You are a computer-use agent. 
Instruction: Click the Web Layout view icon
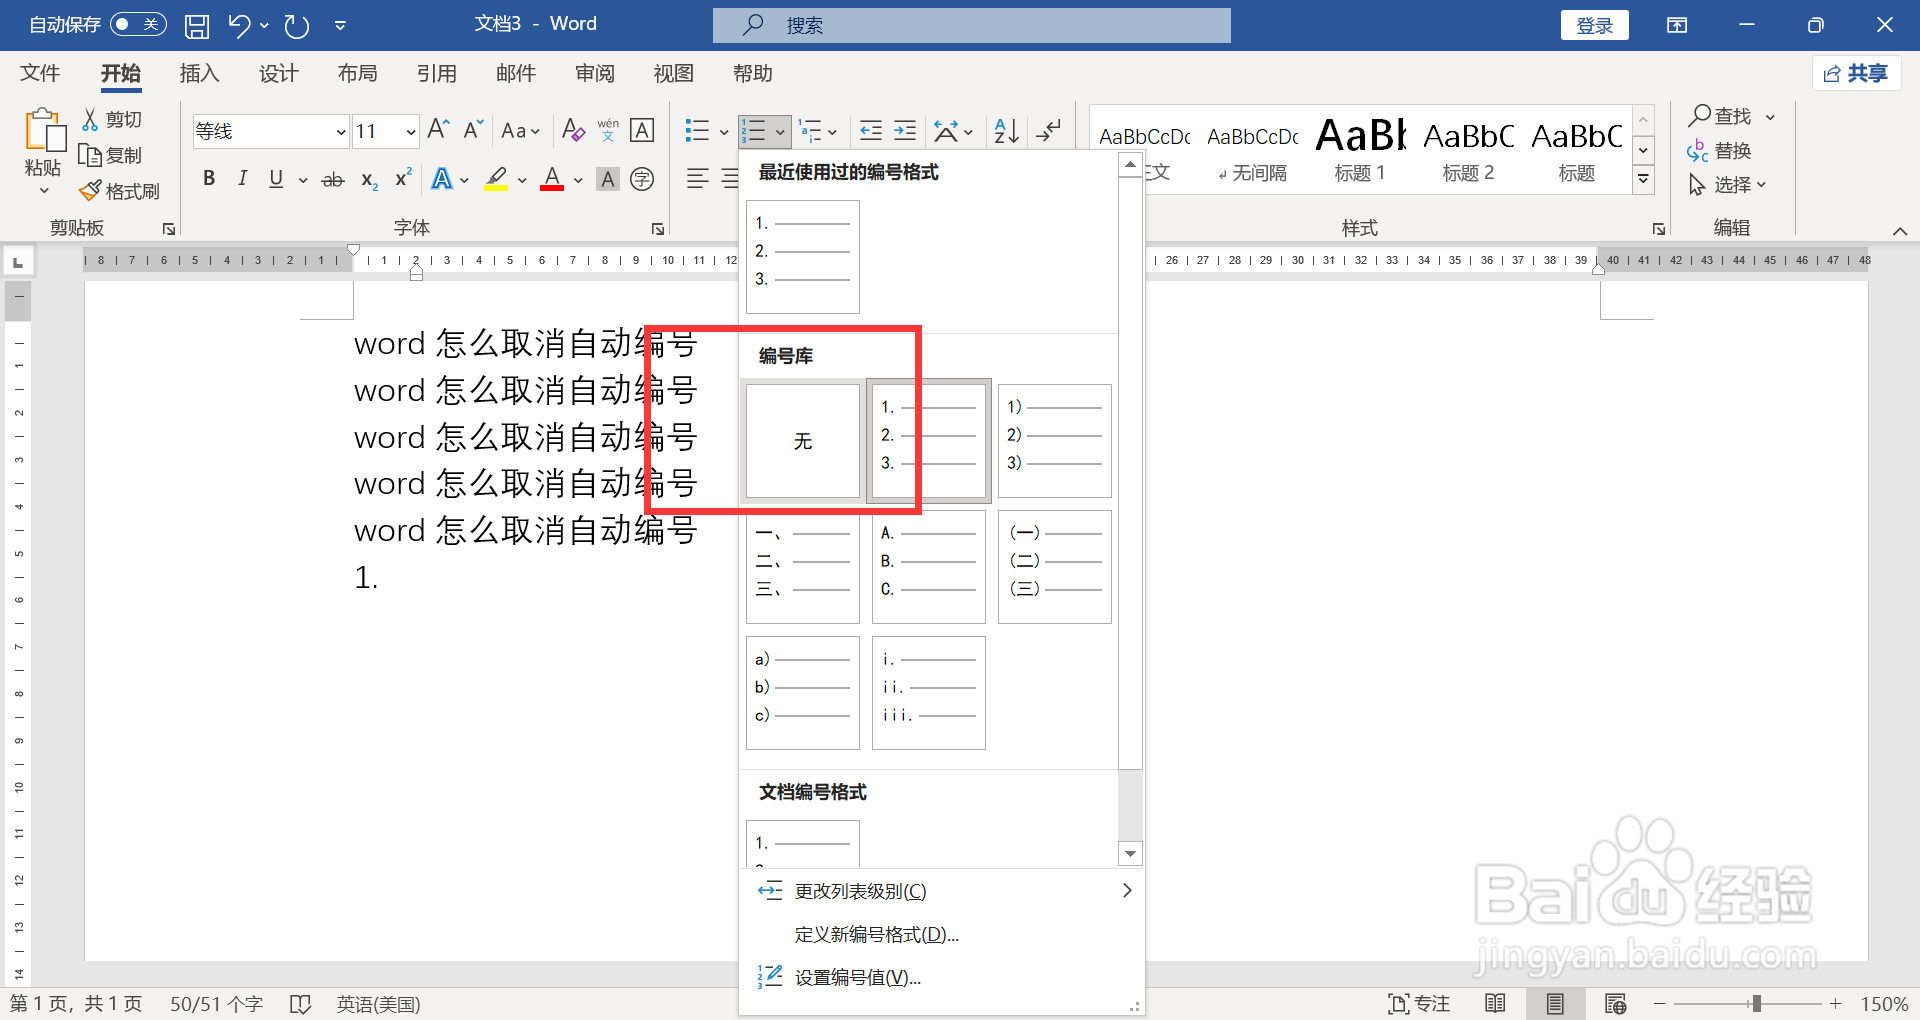[x=1615, y=1003]
